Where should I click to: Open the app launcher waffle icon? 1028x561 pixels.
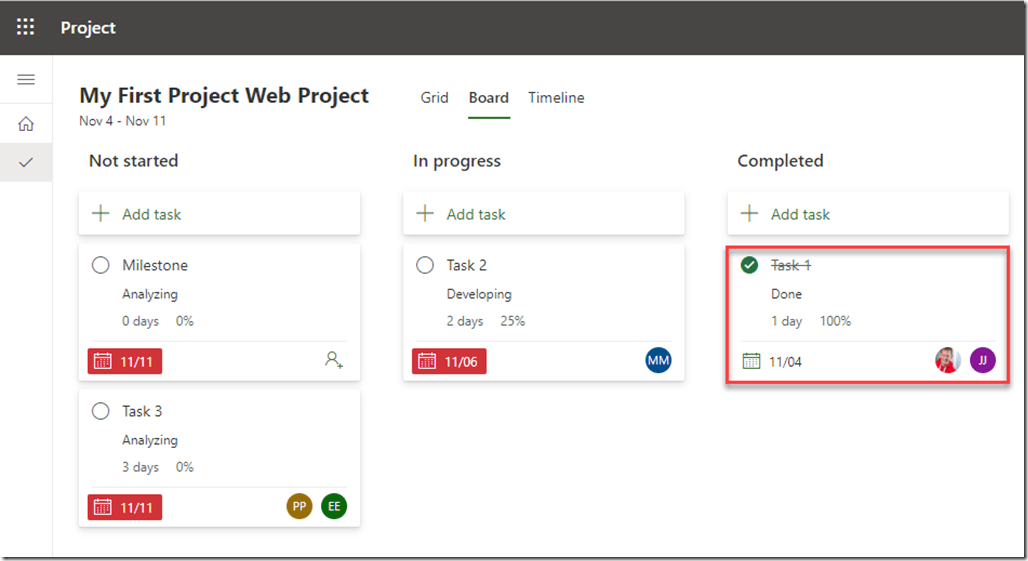click(26, 27)
